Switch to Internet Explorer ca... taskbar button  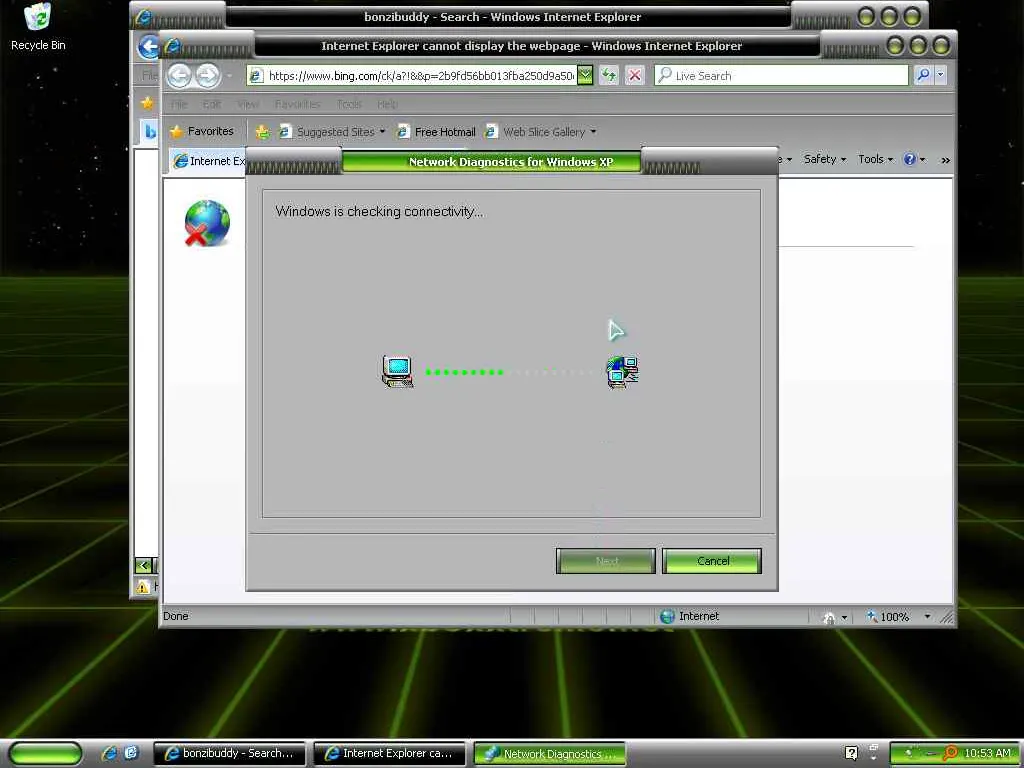coord(390,753)
